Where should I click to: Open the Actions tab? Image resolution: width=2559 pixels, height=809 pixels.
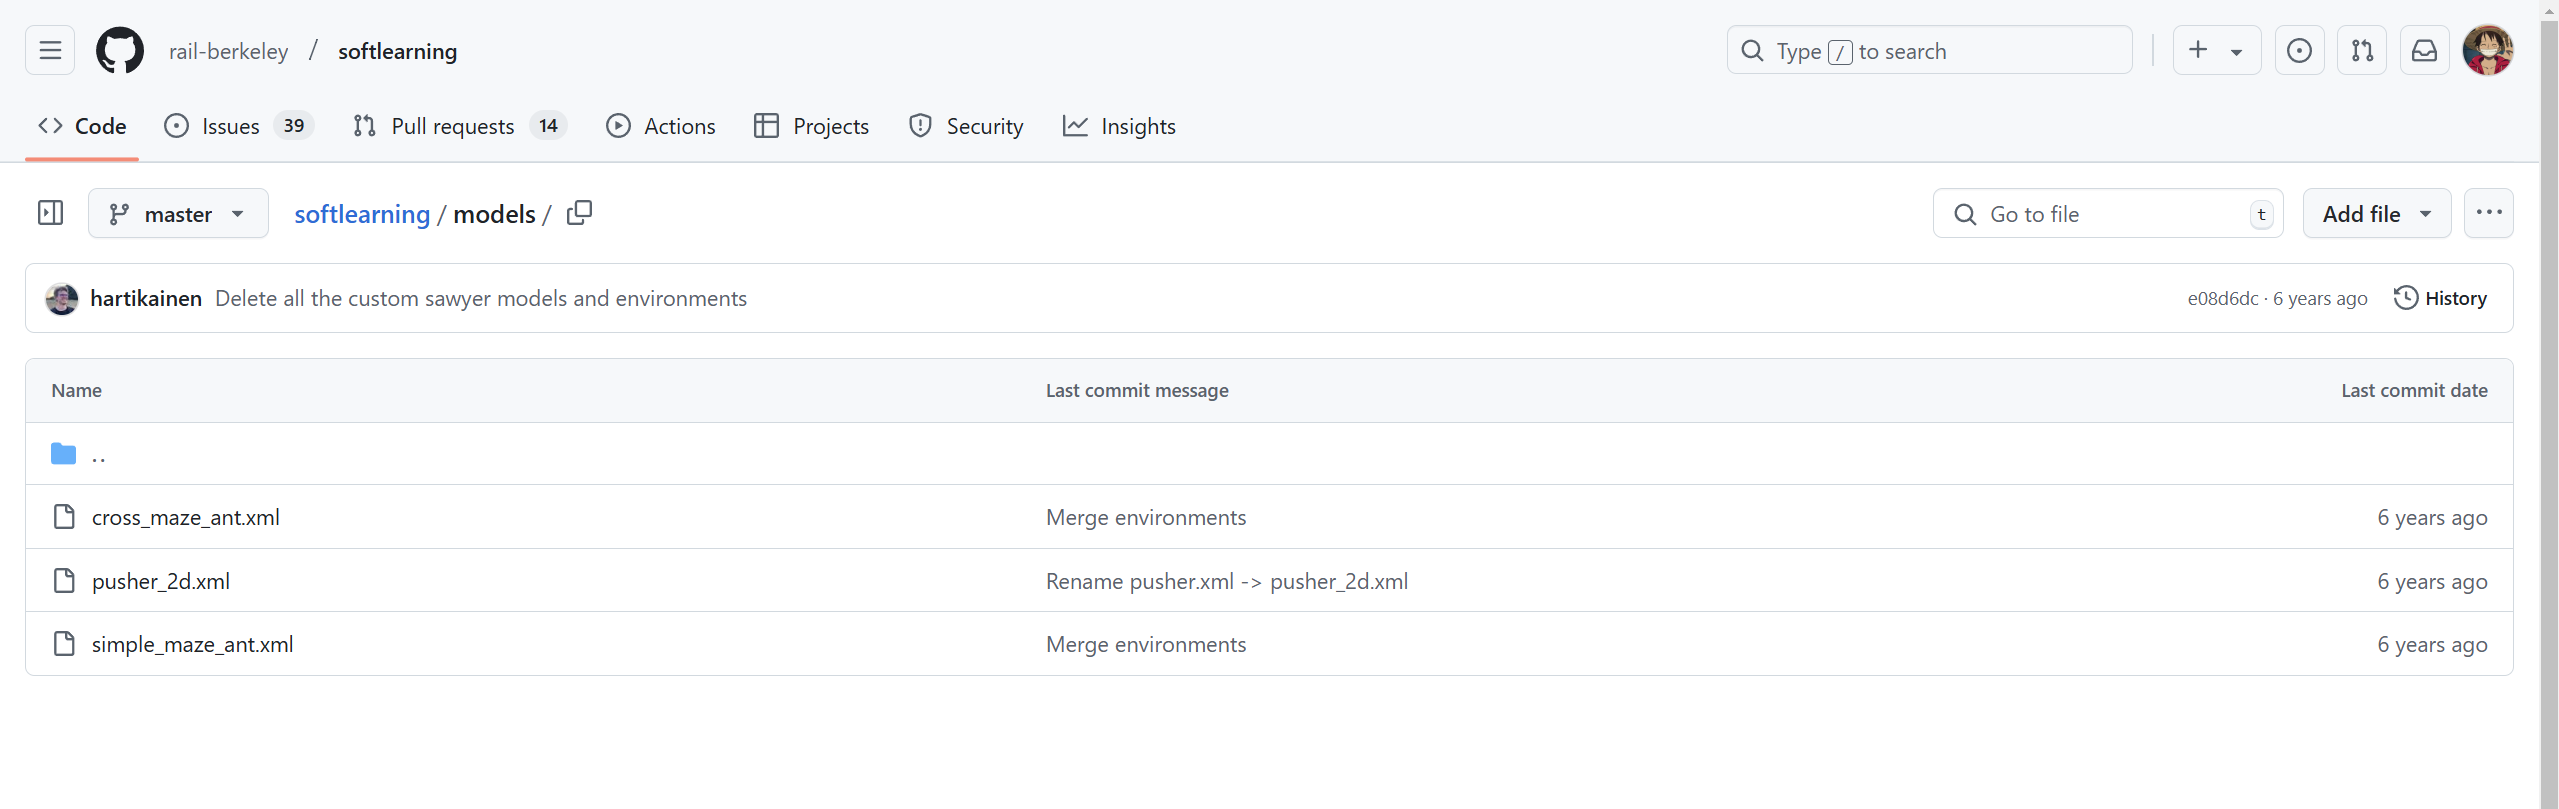coord(661,126)
